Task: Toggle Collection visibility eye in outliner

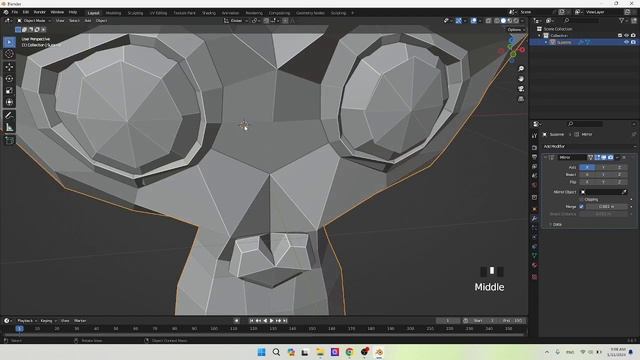Action: coord(626,36)
